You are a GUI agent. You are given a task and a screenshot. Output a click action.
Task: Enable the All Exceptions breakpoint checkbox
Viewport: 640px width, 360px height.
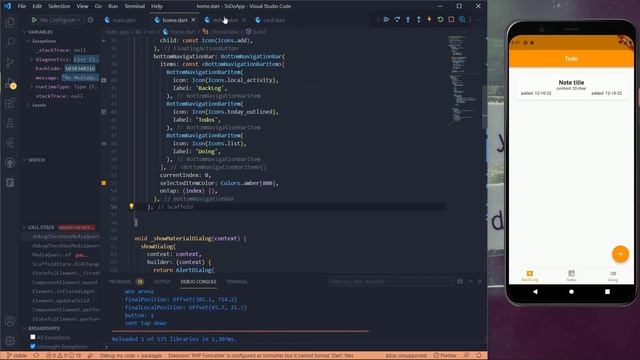click(33, 337)
